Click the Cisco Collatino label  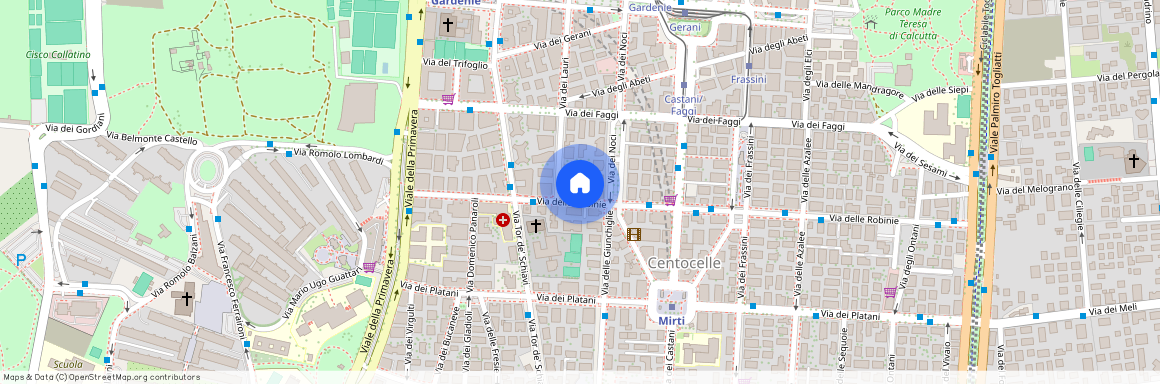pyautogui.click(x=58, y=55)
